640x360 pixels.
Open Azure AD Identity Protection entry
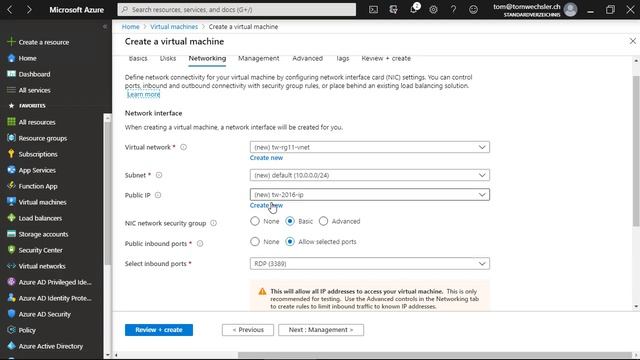55,298
